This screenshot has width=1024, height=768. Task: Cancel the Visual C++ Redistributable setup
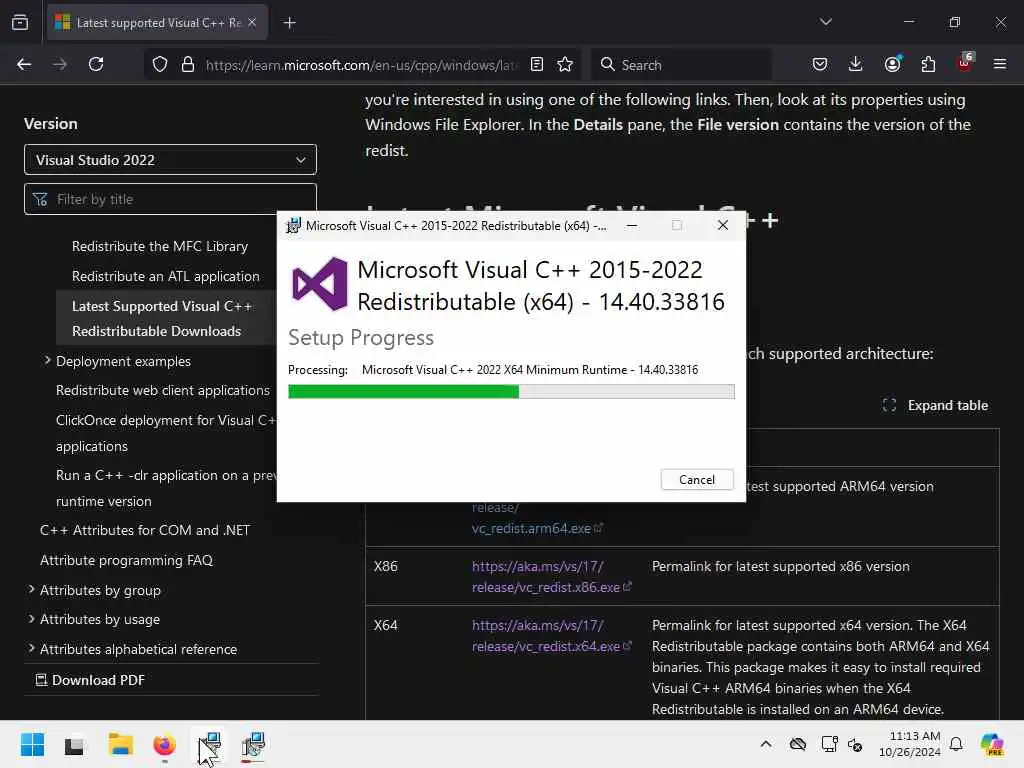(697, 479)
